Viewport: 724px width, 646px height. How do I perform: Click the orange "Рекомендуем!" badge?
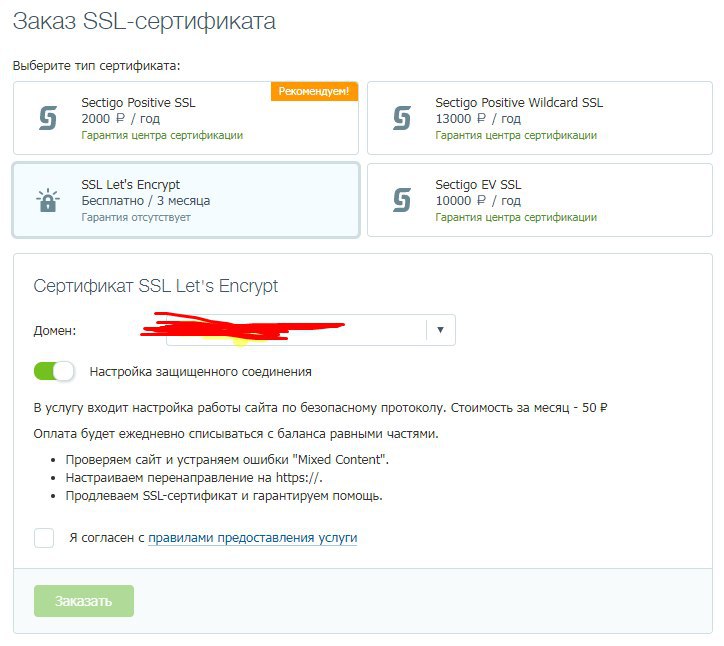(314, 91)
